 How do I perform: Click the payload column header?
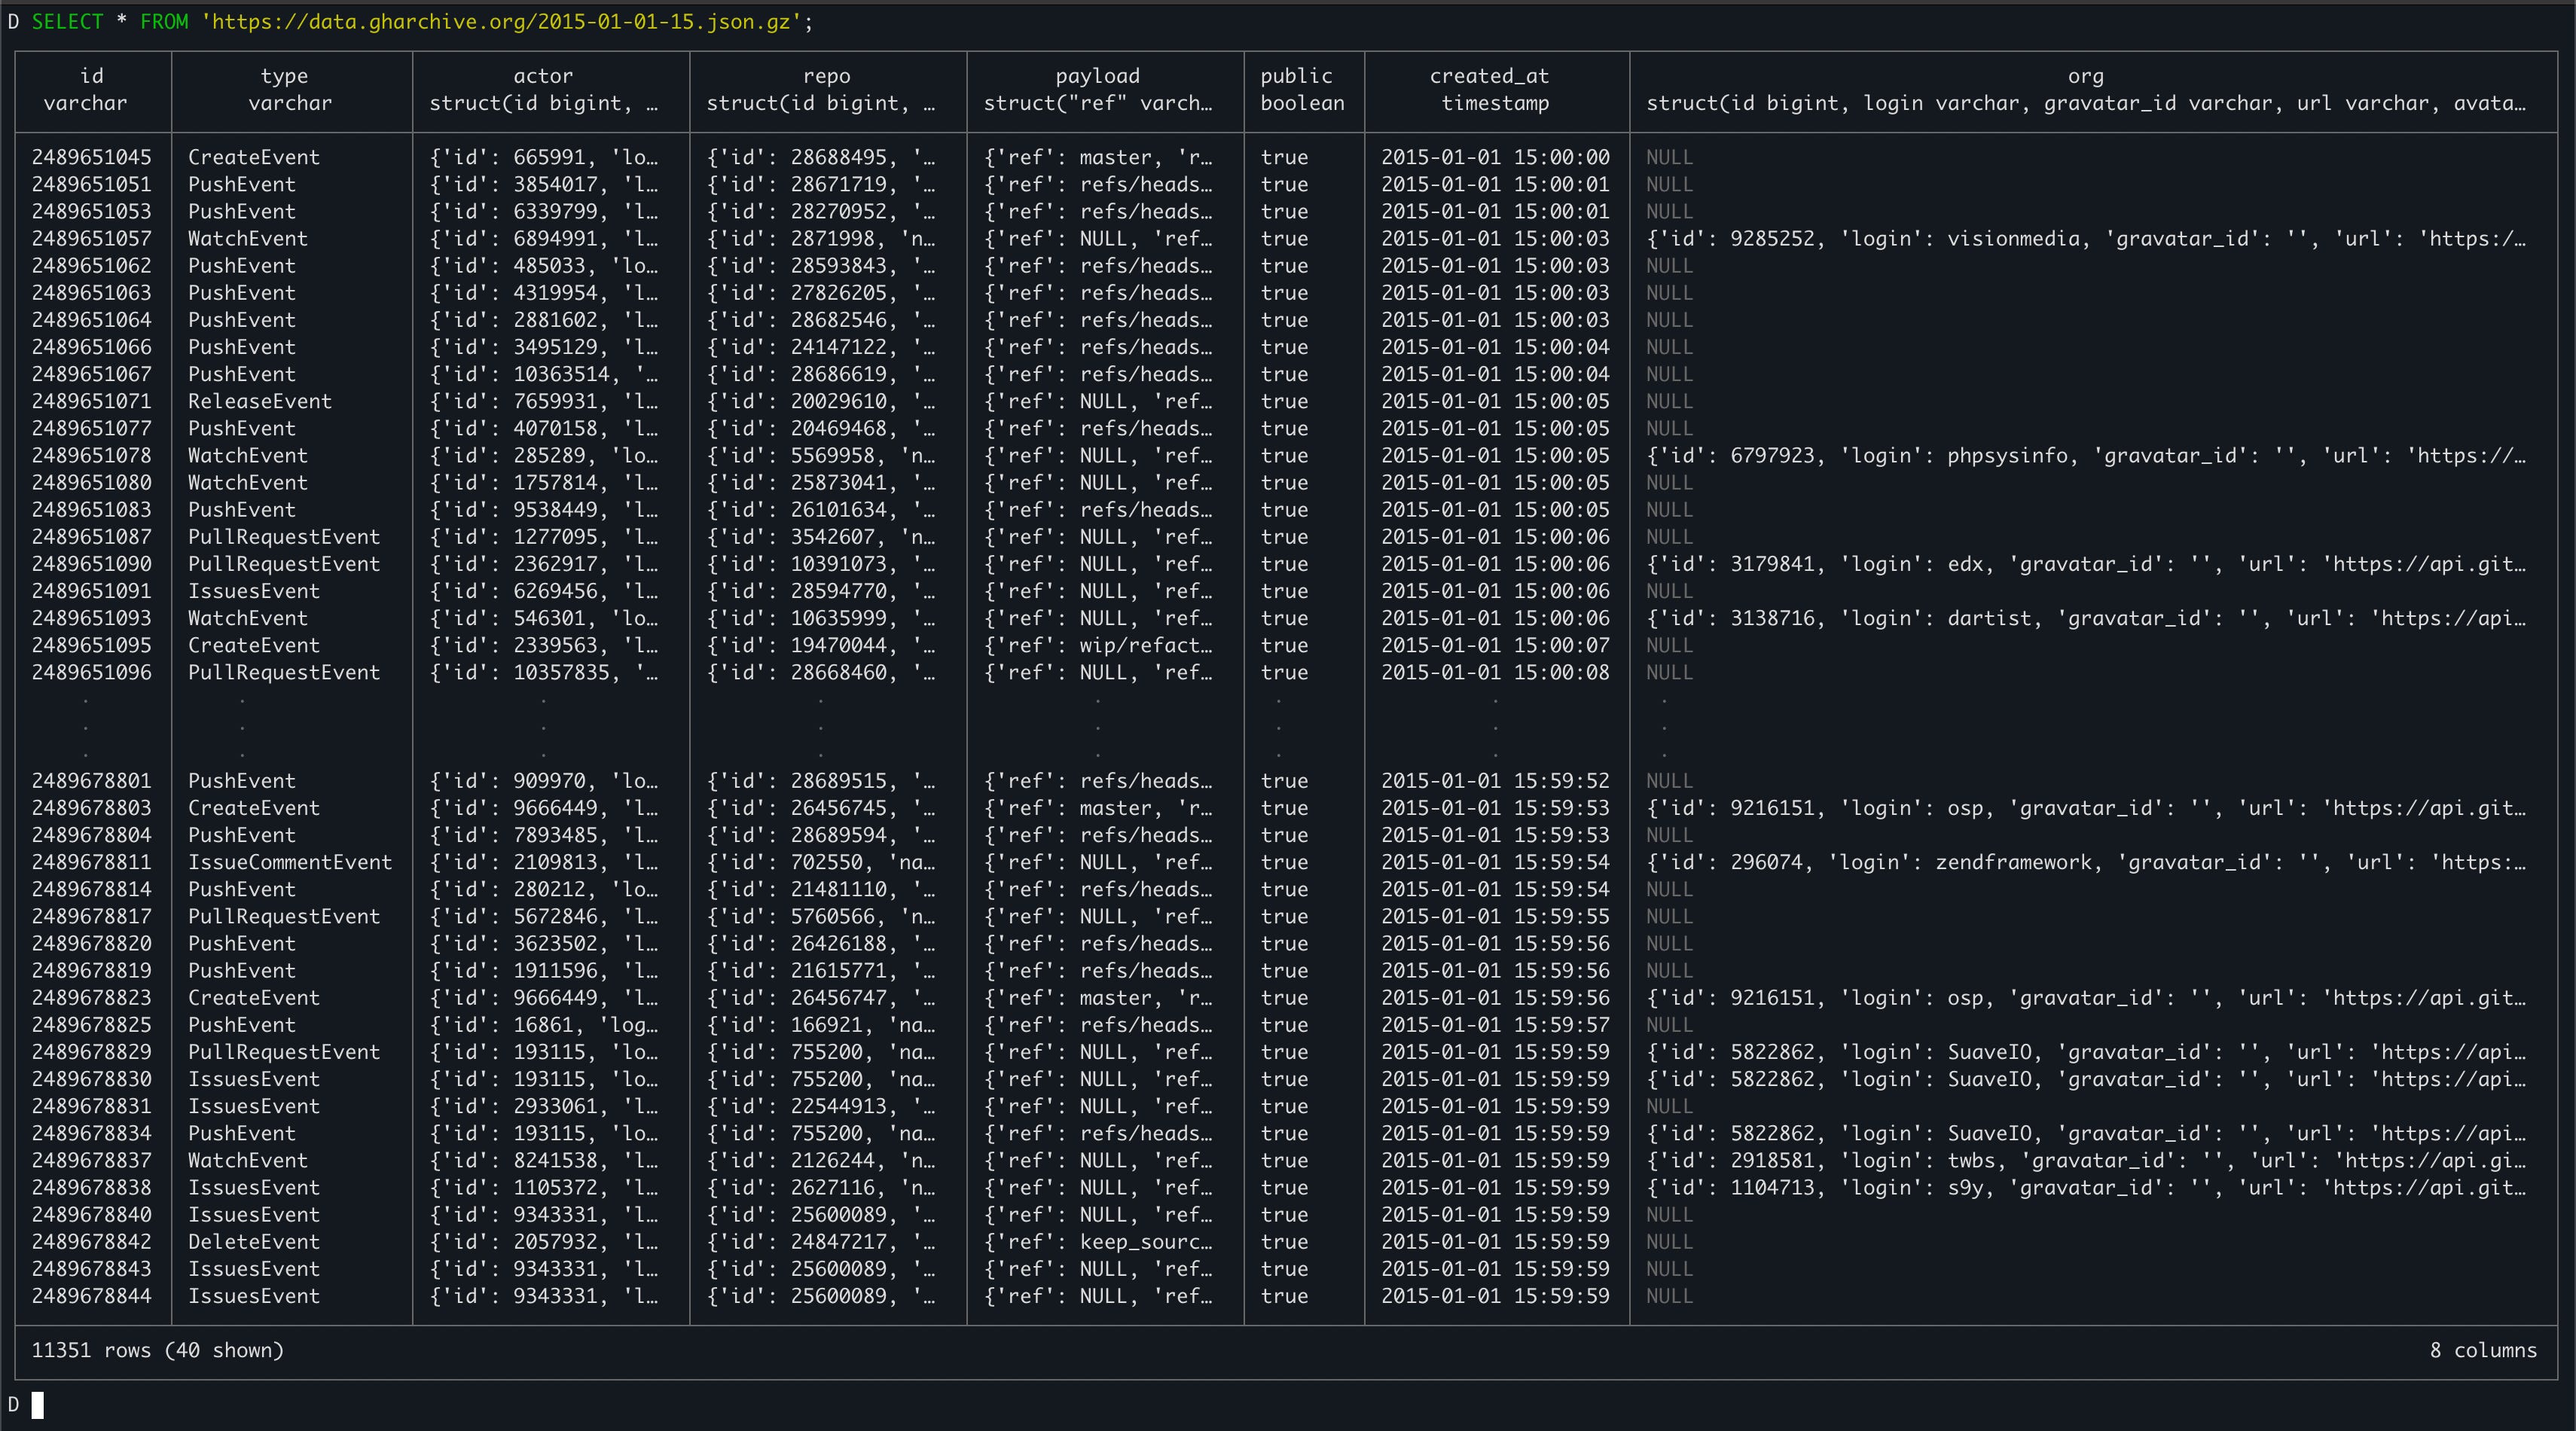coord(1097,89)
